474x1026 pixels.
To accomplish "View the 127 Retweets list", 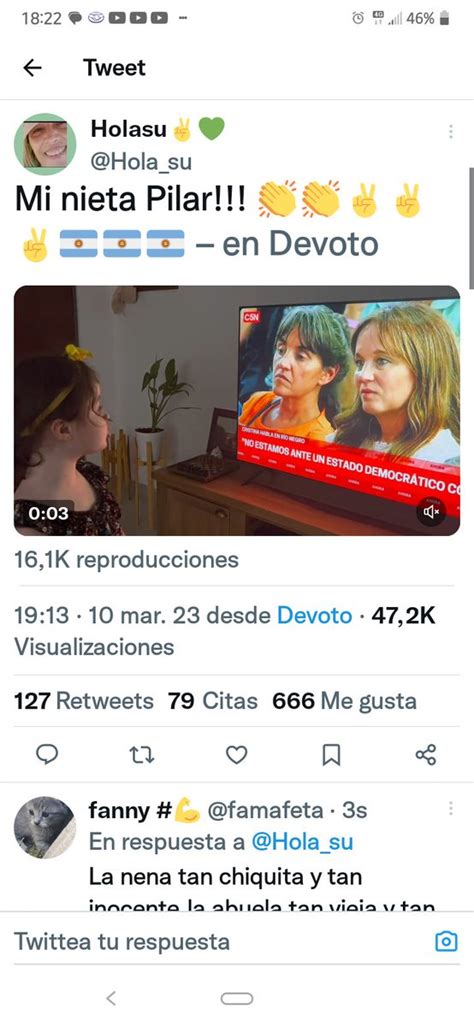I will (84, 701).
